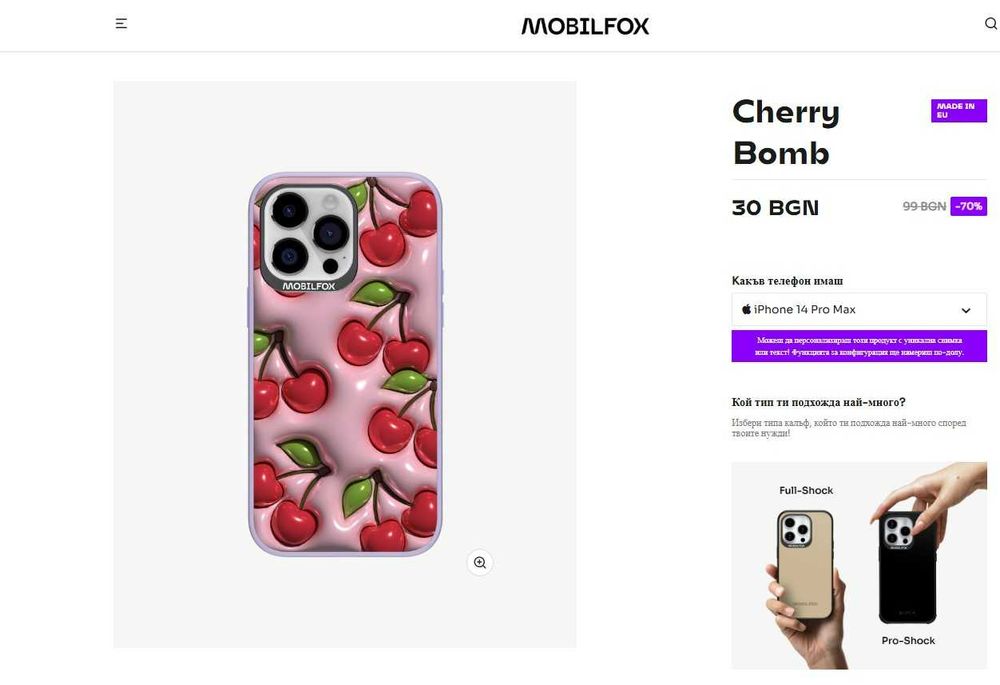Click the Apple logo in phone selector

coord(746,310)
